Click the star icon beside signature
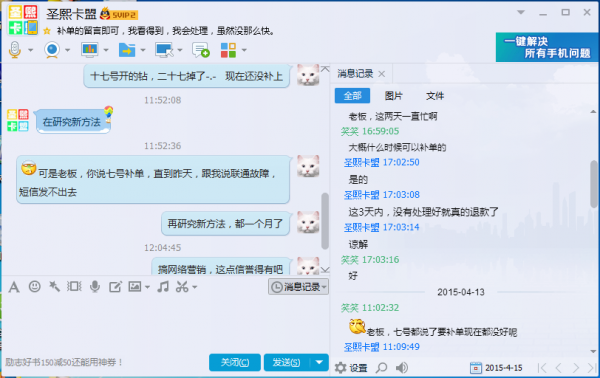Viewport: 600px width, 378px height. (x=47, y=31)
